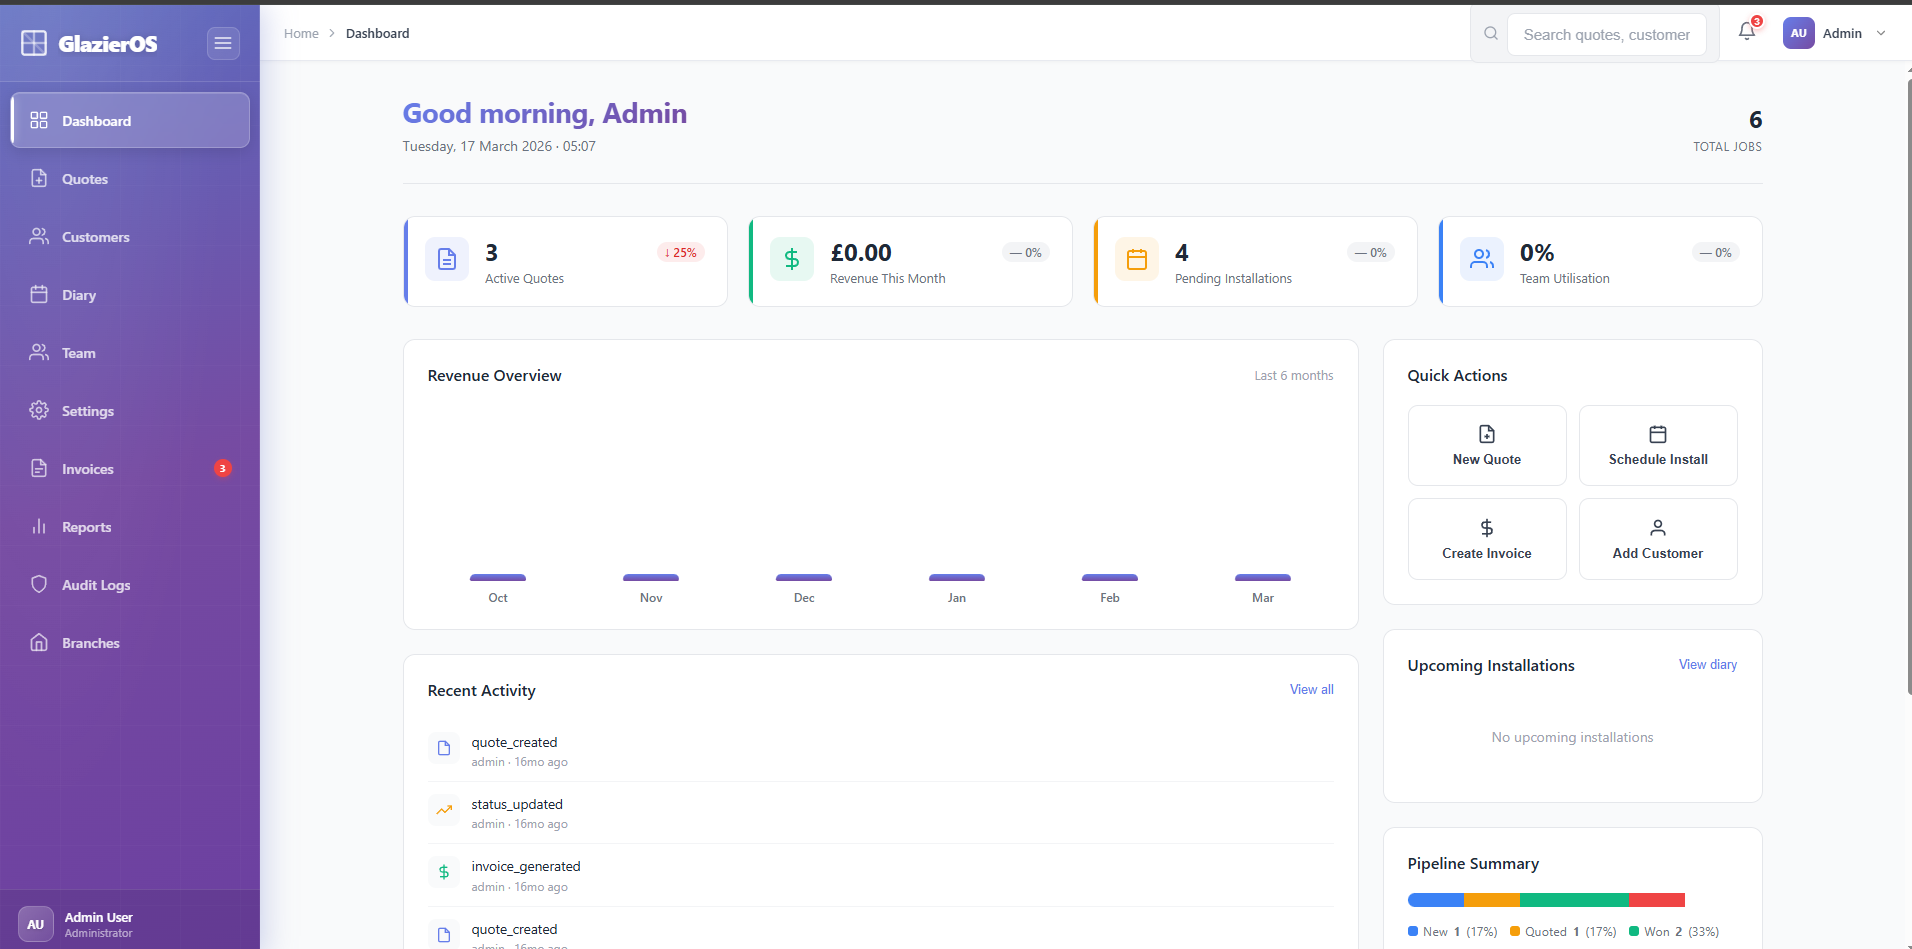Toggle the sidebar with hamburger button
This screenshot has height=949, width=1912.
tap(223, 43)
